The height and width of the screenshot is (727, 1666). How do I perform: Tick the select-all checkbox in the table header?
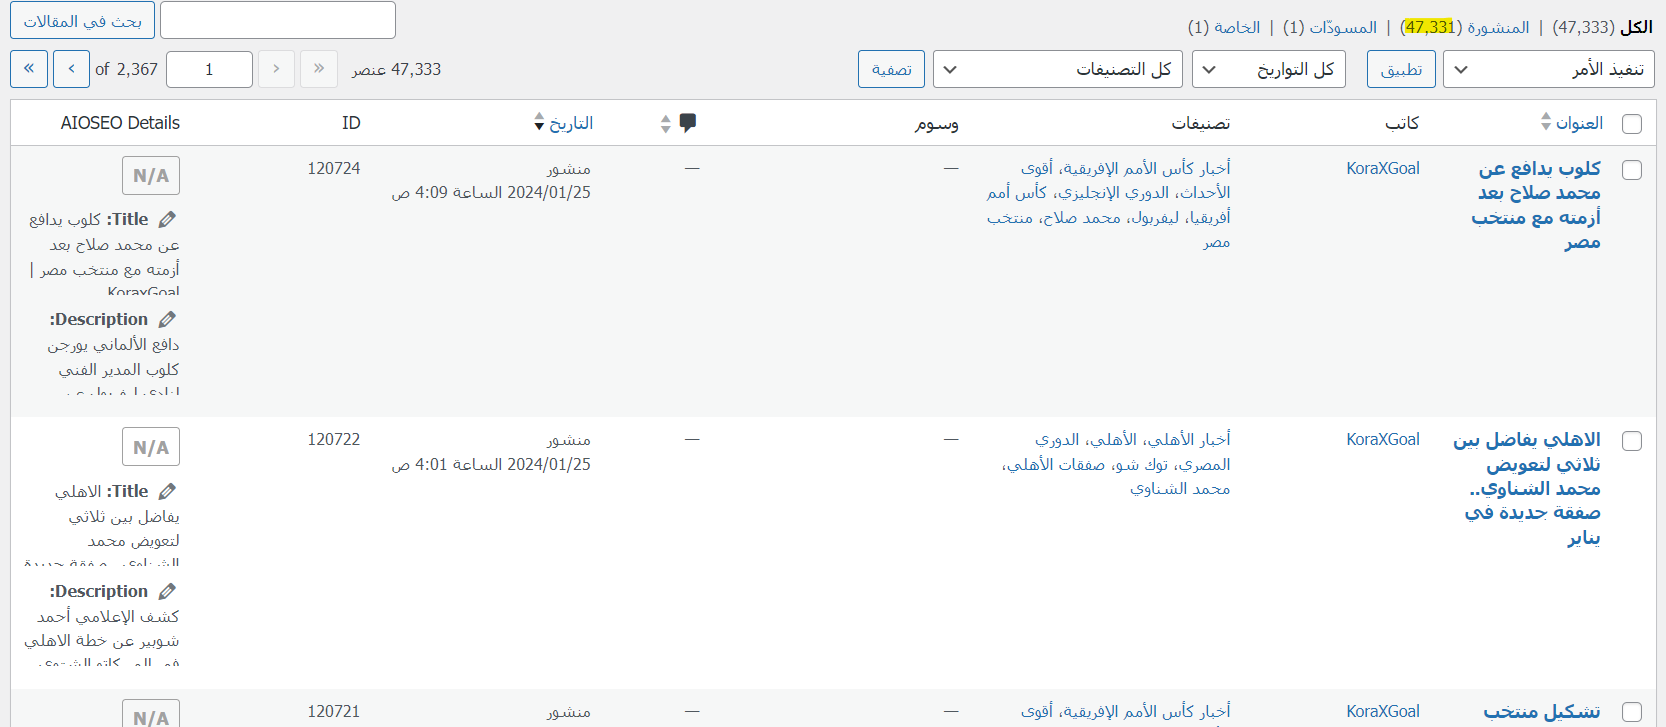(x=1632, y=124)
